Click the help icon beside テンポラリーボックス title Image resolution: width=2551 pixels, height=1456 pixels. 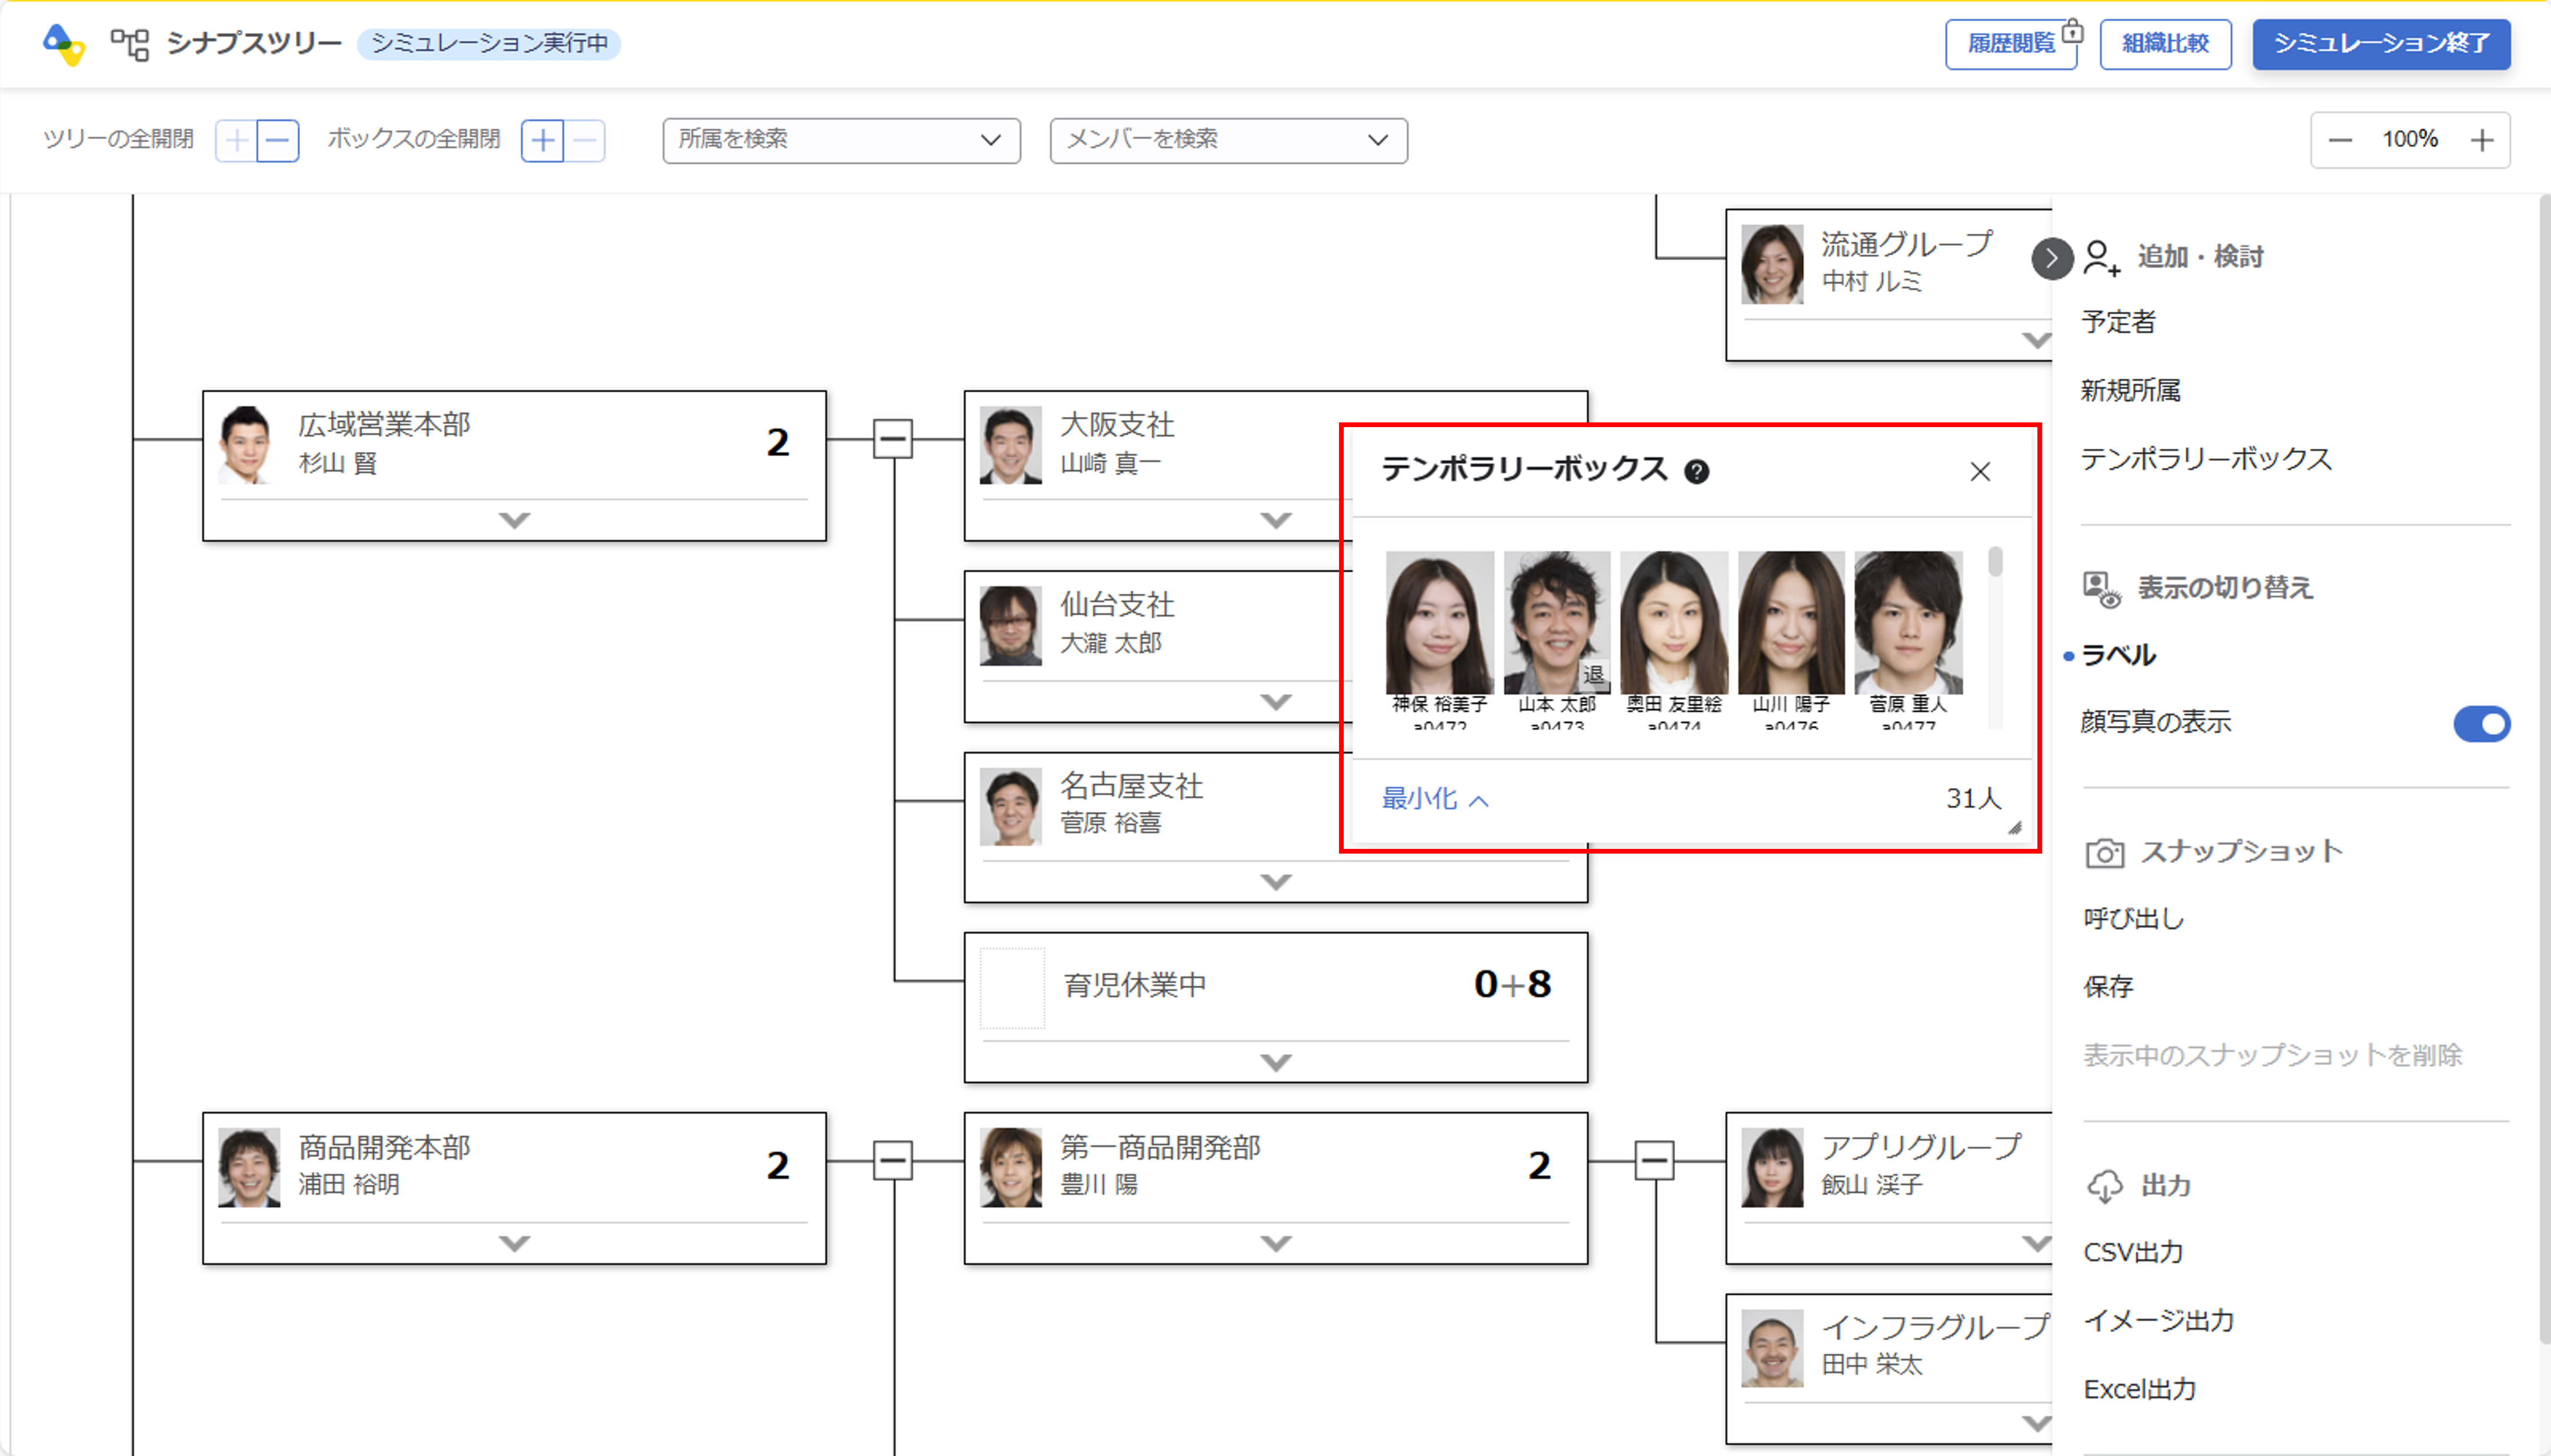click(x=1696, y=471)
